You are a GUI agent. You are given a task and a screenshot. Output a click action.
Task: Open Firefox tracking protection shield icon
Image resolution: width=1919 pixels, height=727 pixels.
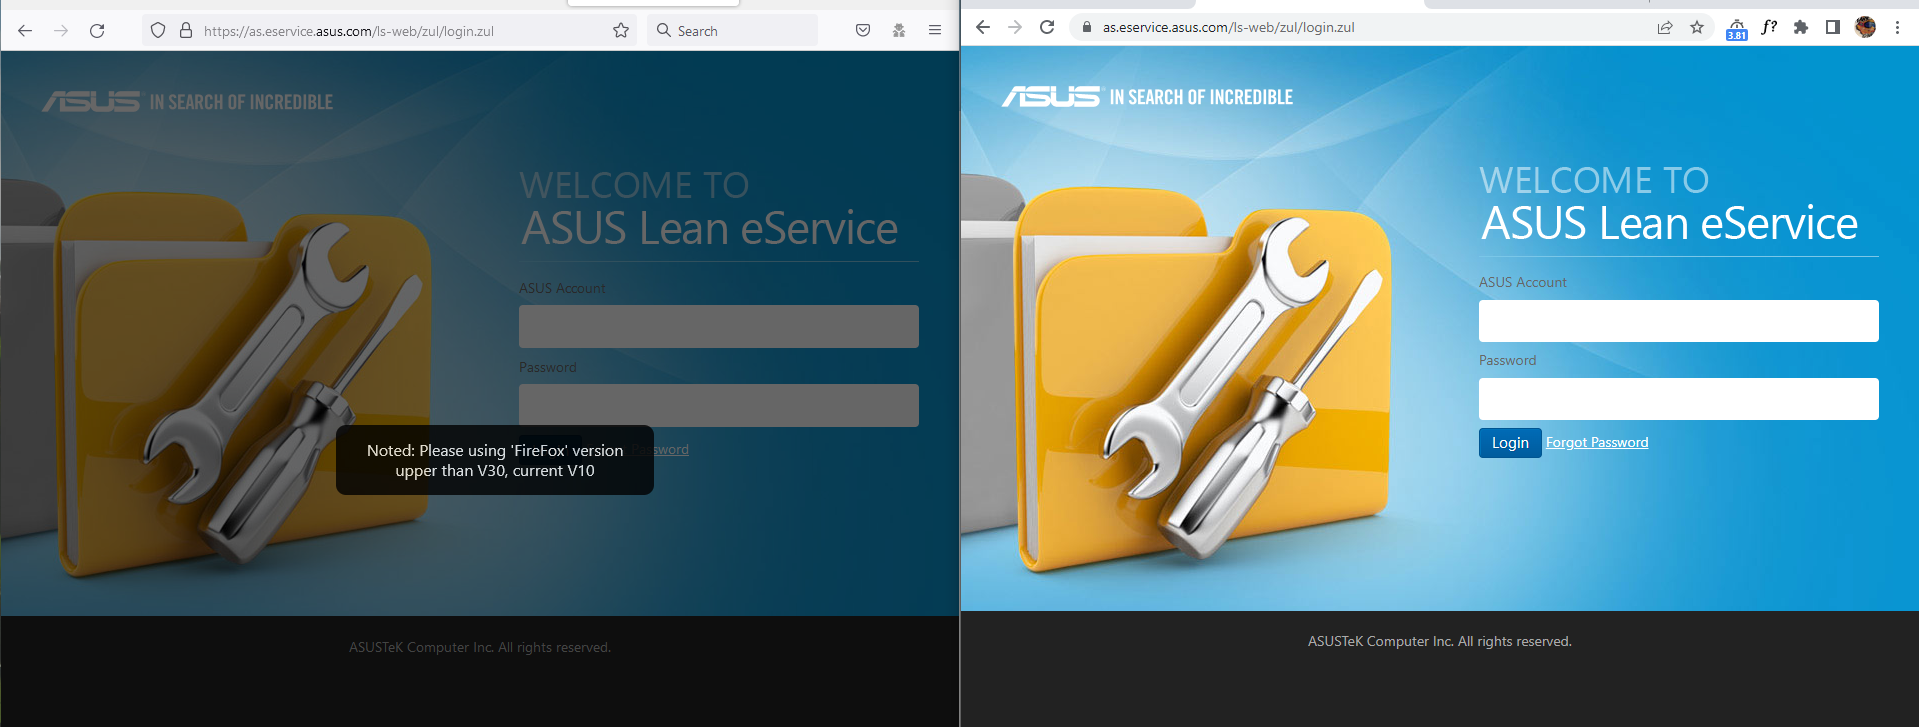pyautogui.click(x=158, y=31)
